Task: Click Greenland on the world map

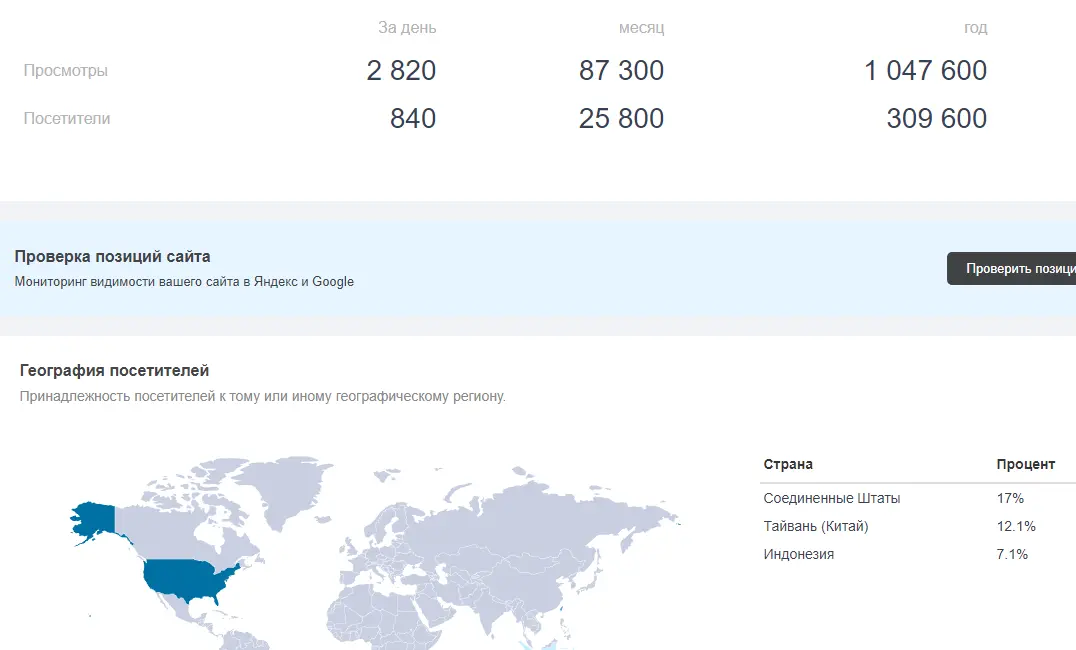Action: click(x=283, y=491)
